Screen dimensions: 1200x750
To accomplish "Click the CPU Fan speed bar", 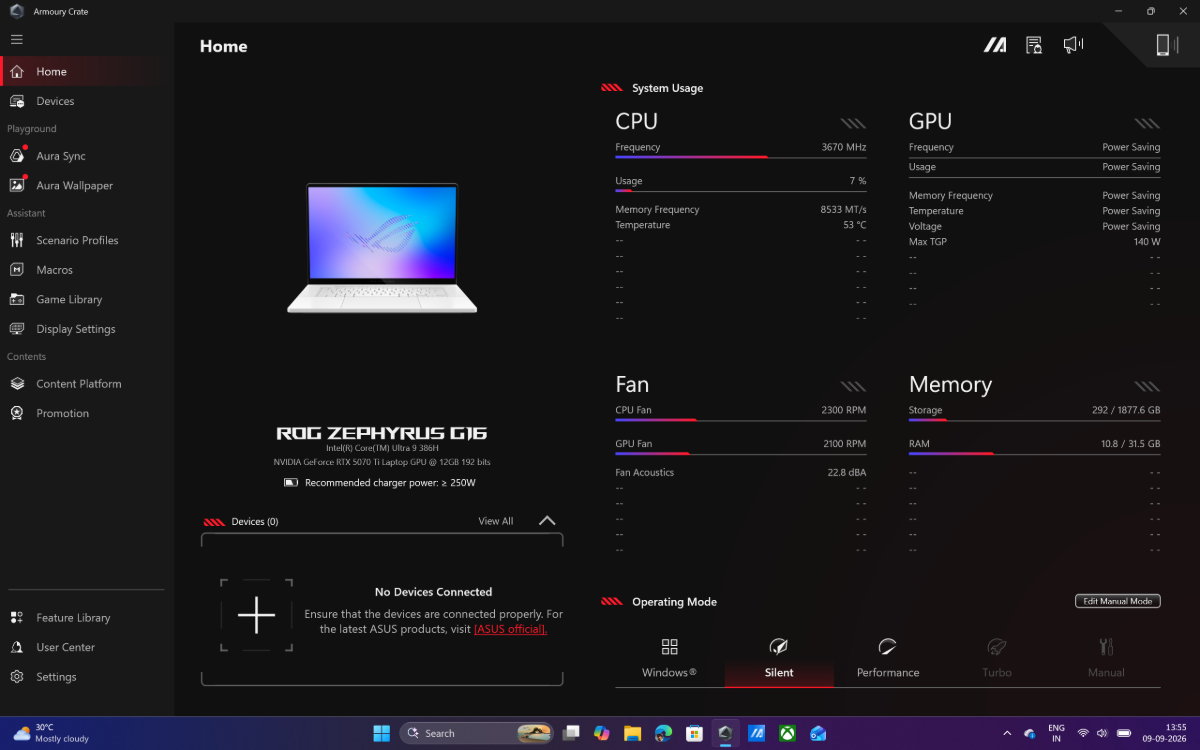I will [741, 420].
